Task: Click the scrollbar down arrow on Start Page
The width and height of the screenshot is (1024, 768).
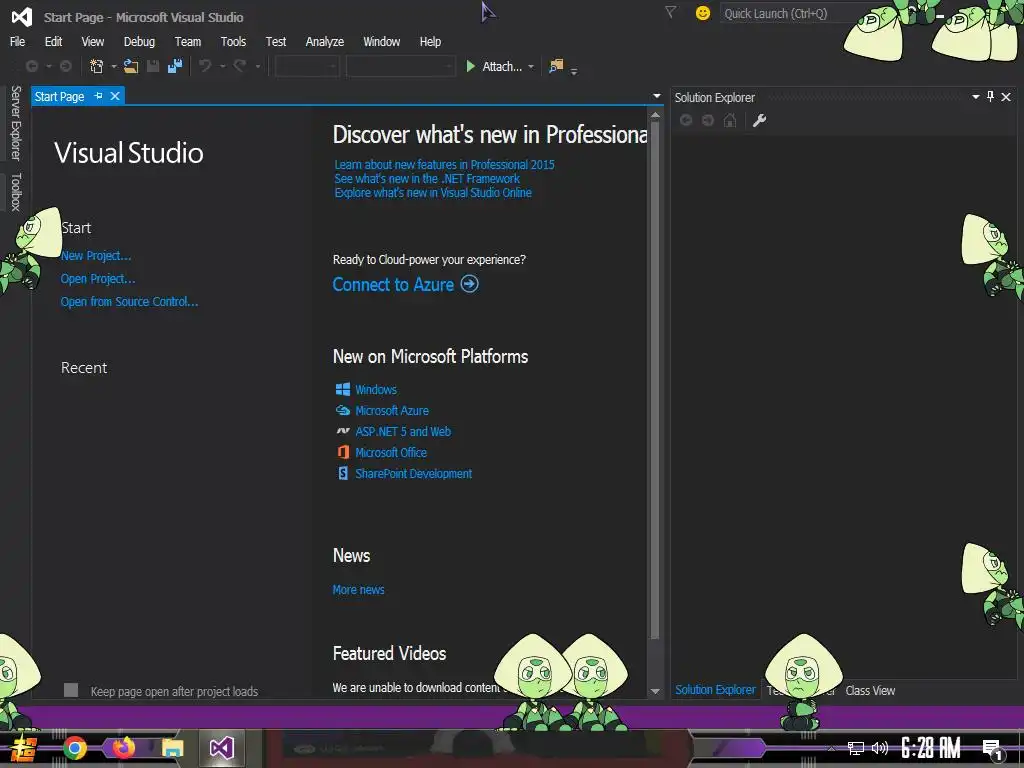Action: 655,692
